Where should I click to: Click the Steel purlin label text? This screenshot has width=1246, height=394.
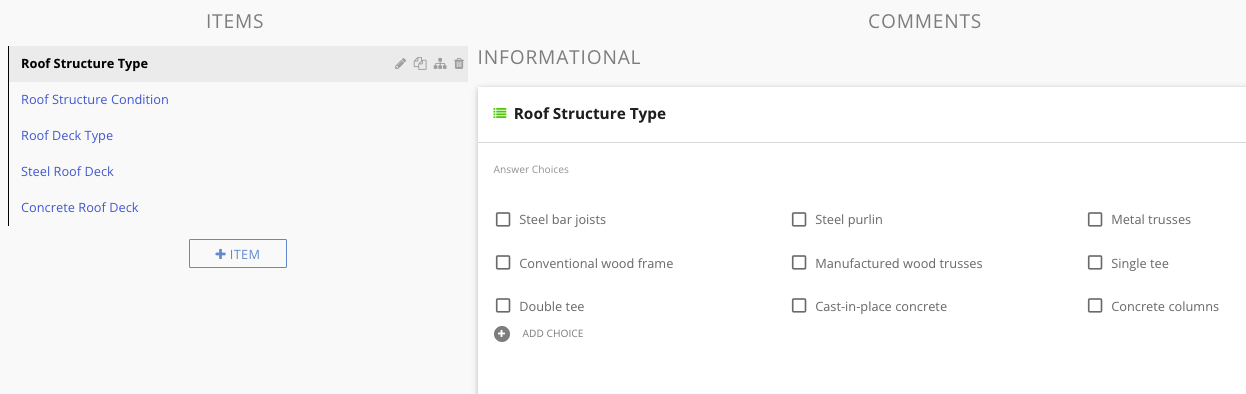[x=849, y=220]
